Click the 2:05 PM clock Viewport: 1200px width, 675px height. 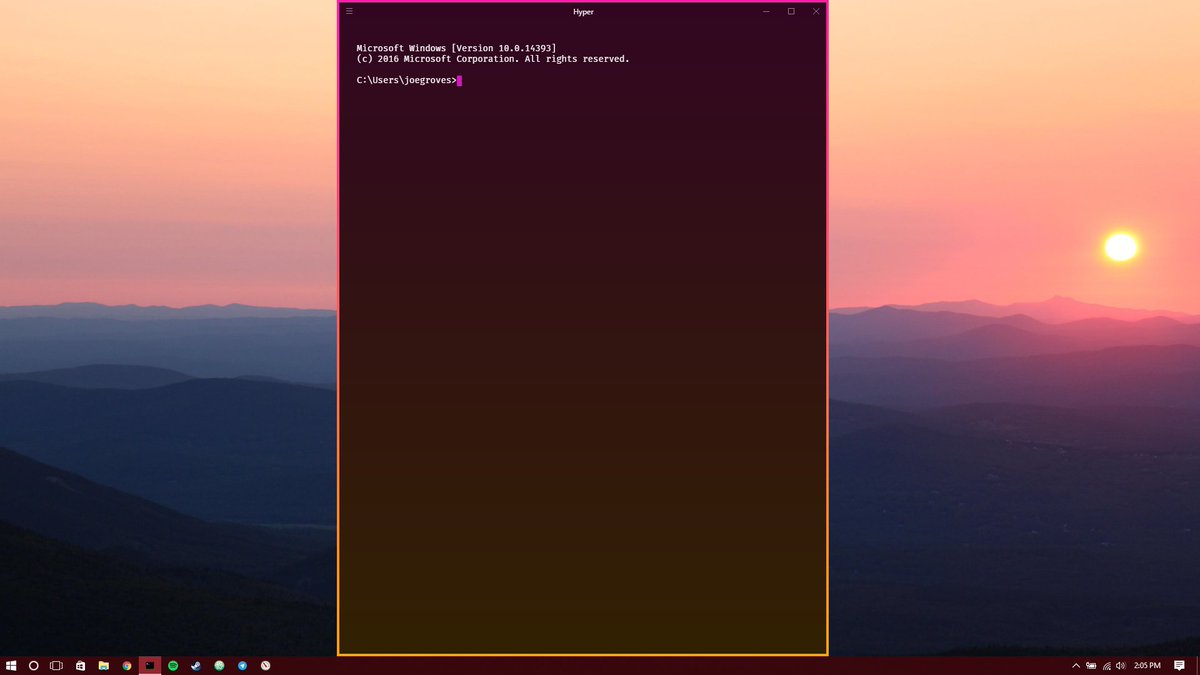[1147, 665]
